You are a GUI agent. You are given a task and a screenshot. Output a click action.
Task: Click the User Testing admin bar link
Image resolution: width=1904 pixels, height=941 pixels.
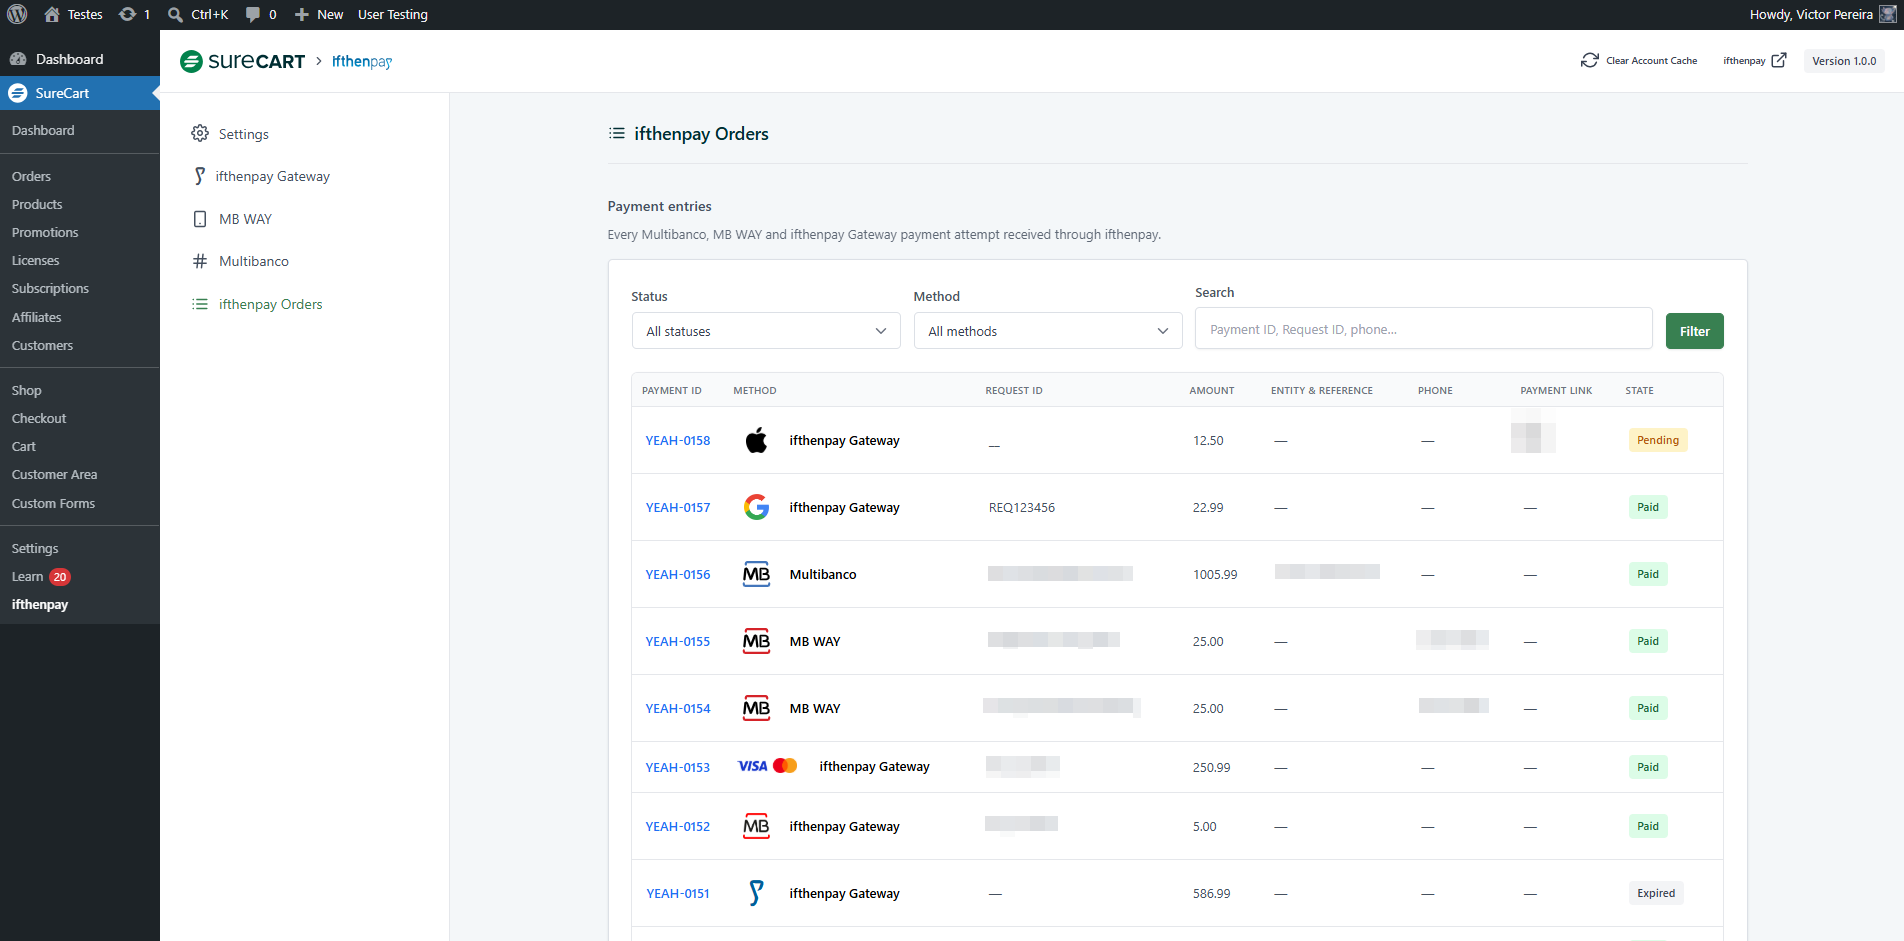tap(393, 14)
